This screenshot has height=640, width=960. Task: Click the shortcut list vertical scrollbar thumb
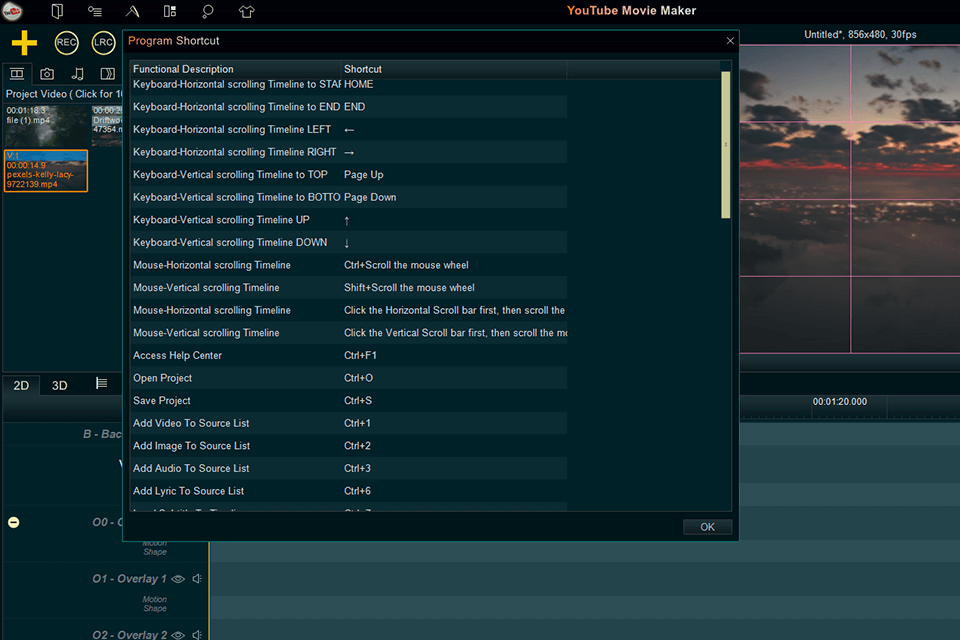(726, 145)
